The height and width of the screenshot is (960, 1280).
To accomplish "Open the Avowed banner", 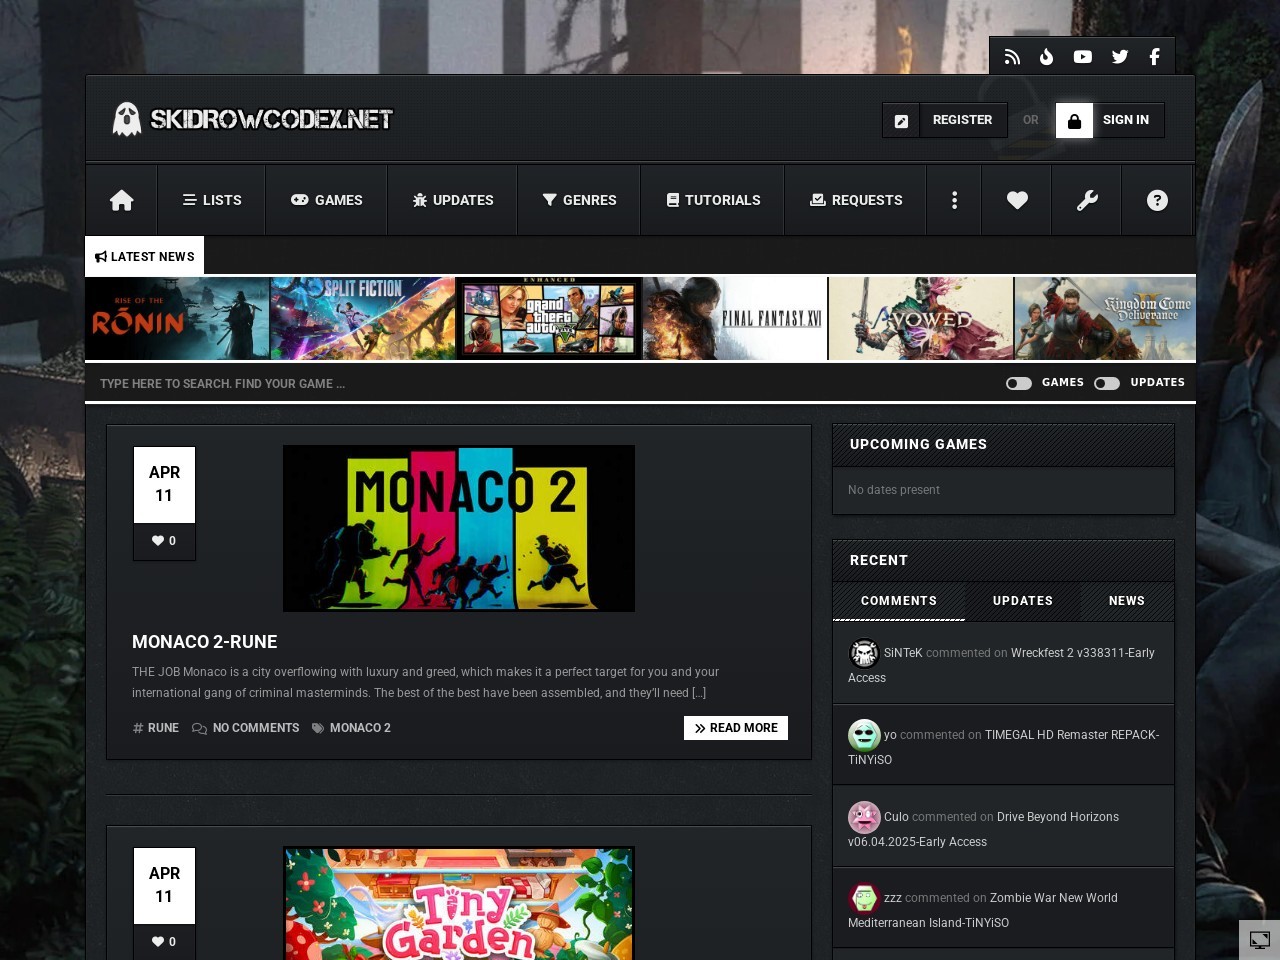I will point(921,319).
